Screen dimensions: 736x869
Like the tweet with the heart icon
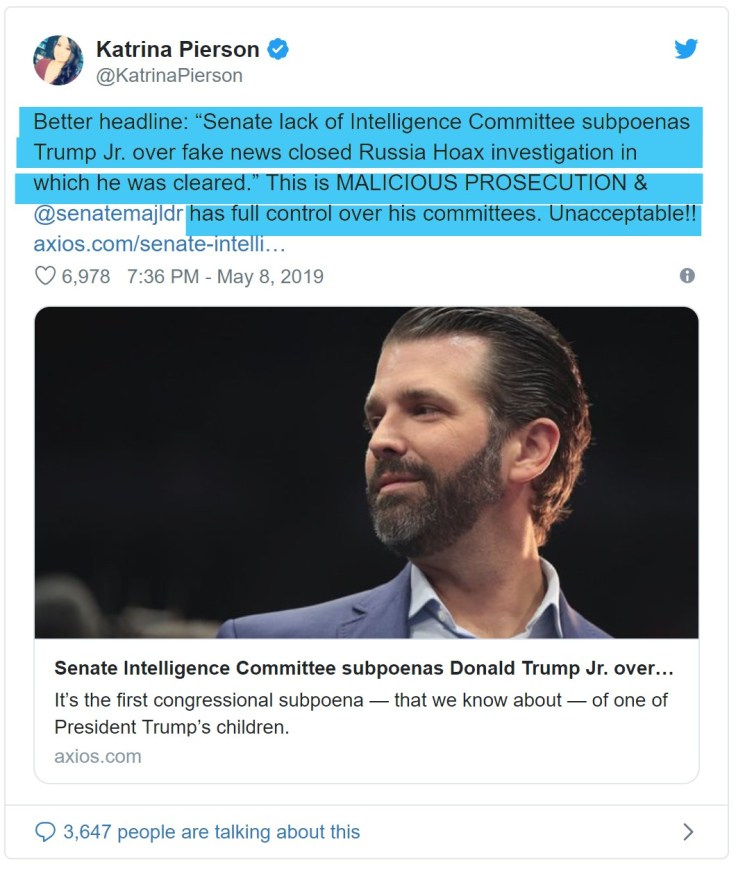click(45, 276)
